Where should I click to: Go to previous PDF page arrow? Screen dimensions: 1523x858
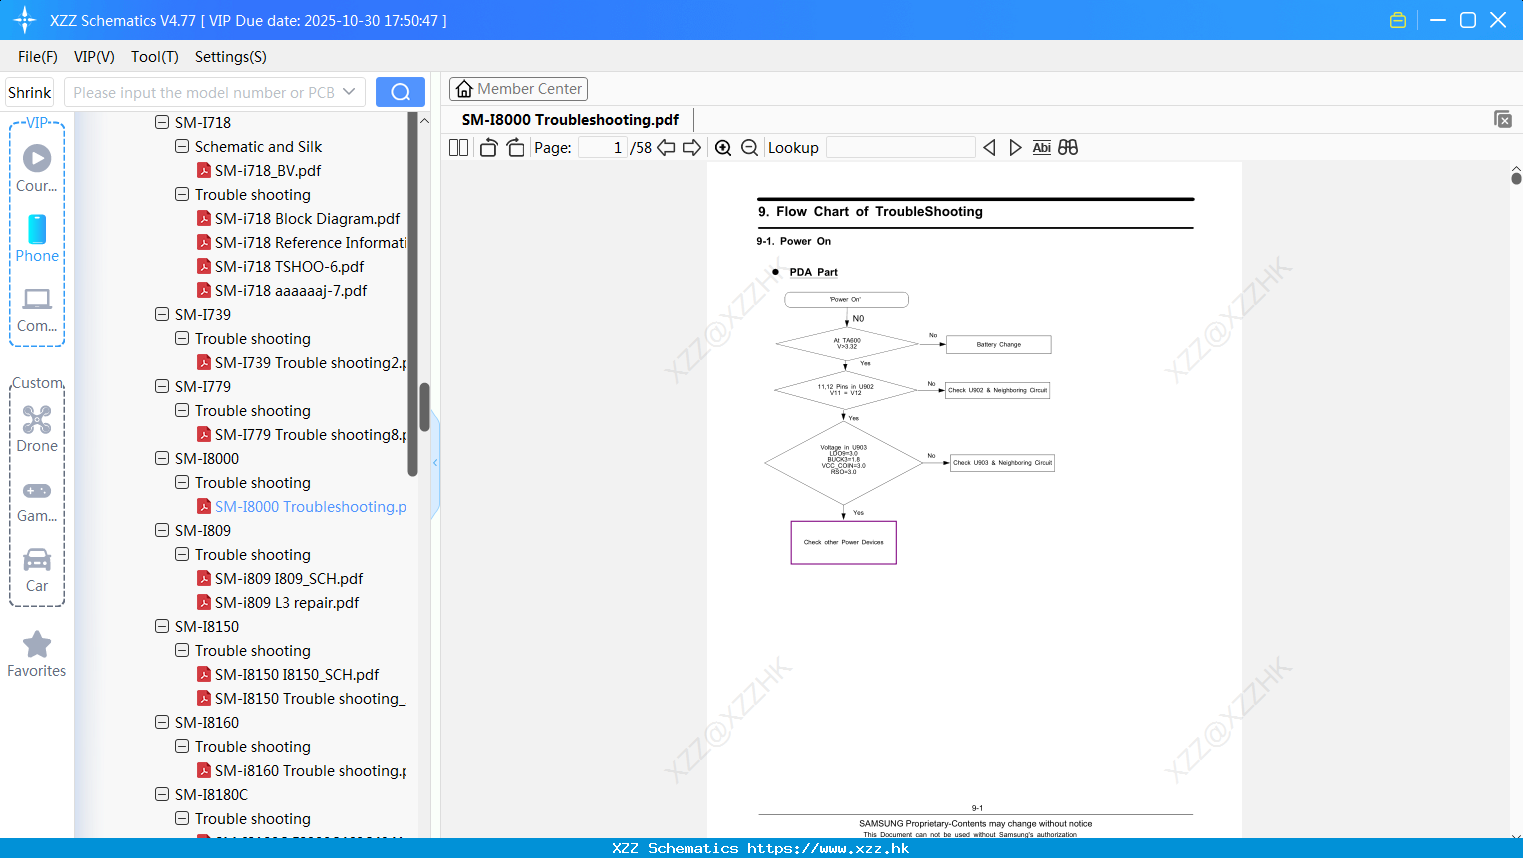pos(666,147)
